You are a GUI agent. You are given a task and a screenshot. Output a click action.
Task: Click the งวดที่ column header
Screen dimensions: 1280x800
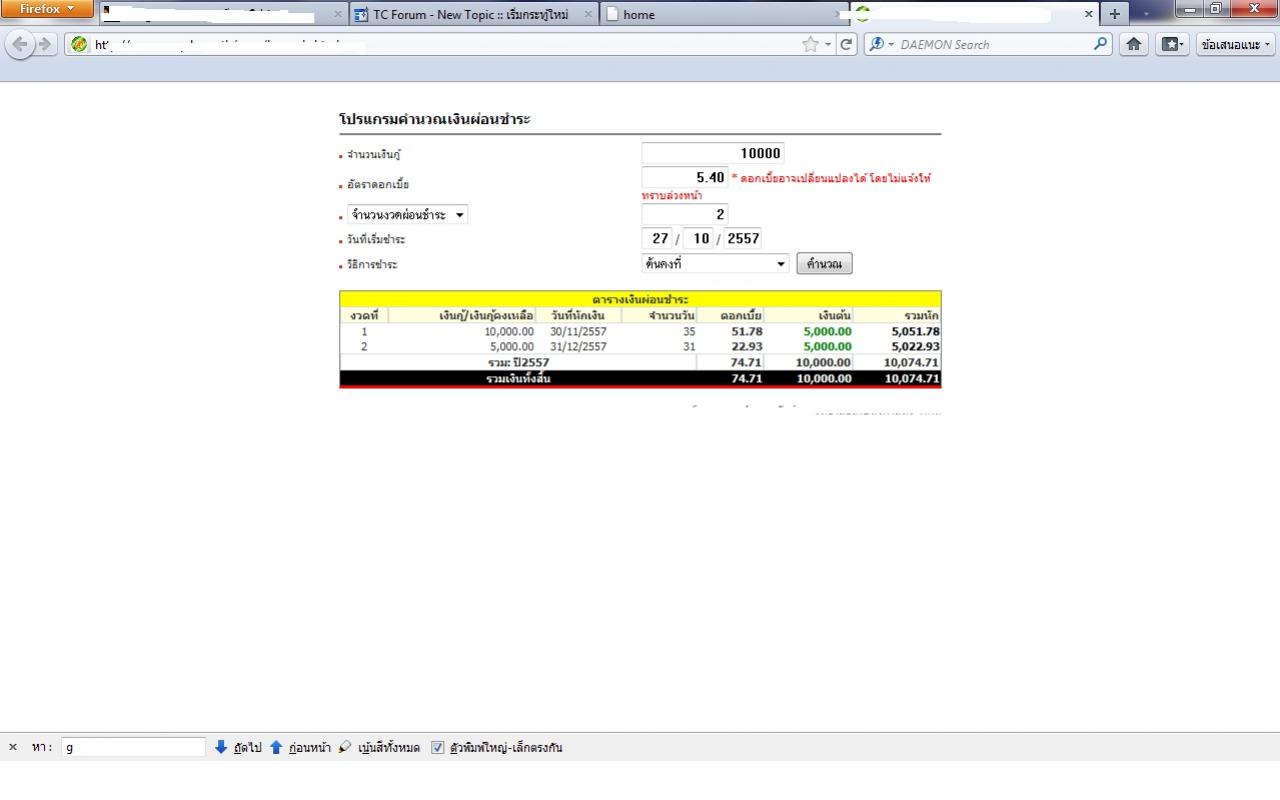[x=364, y=315]
